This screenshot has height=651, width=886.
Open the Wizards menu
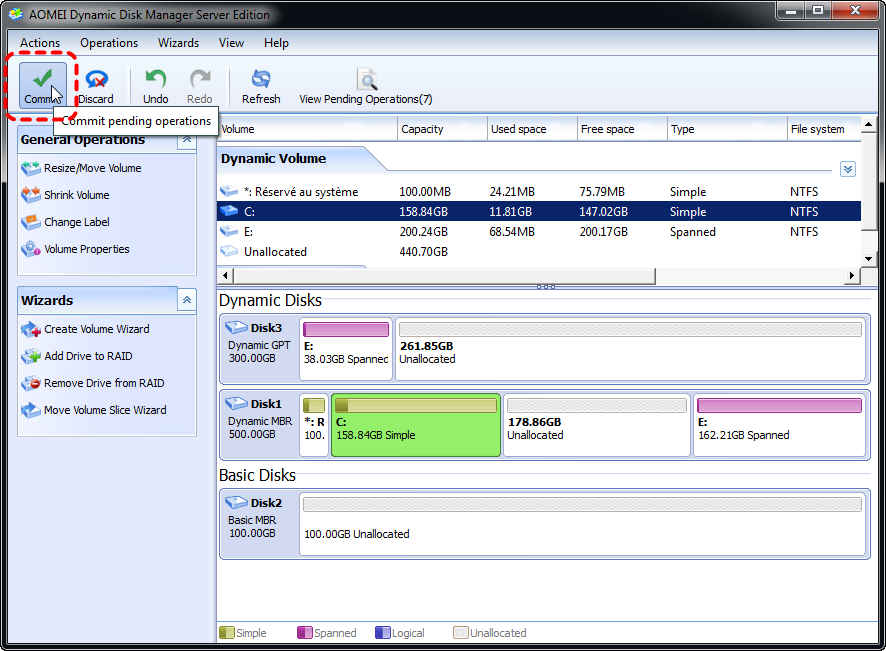[x=178, y=43]
